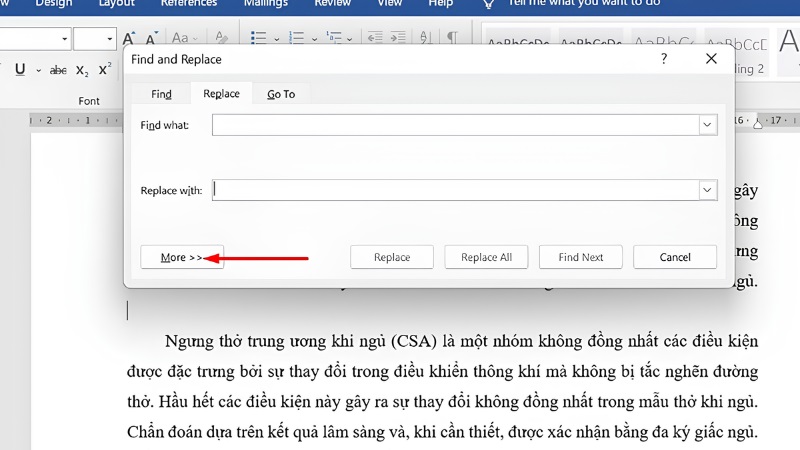This screenshot has height=450, width=800.
Task: Click Tell me what you want to do
Action: pos(584,3)
